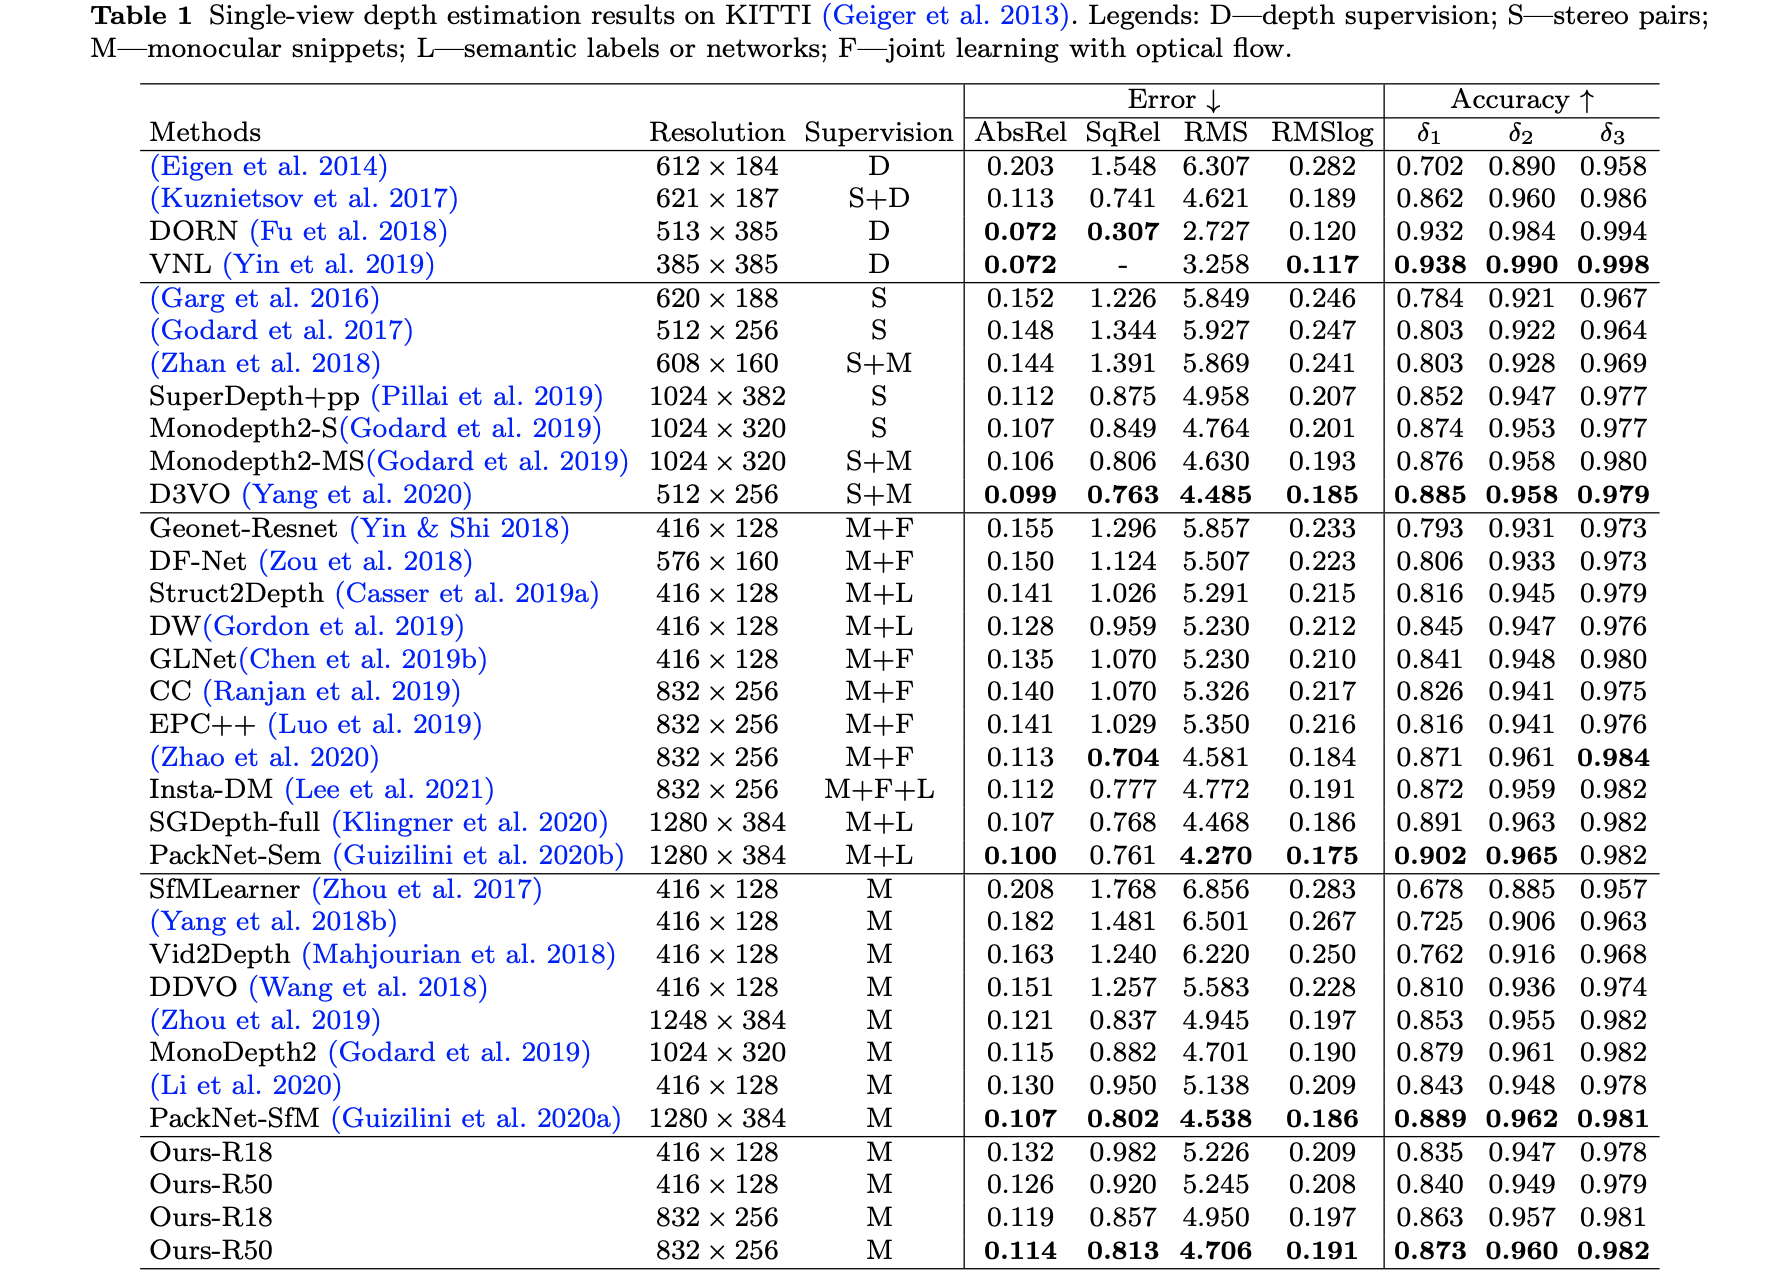Click the 'Resolution' column header
This screenshot has height=1274, width=1792.
click(x=717, y=133)
